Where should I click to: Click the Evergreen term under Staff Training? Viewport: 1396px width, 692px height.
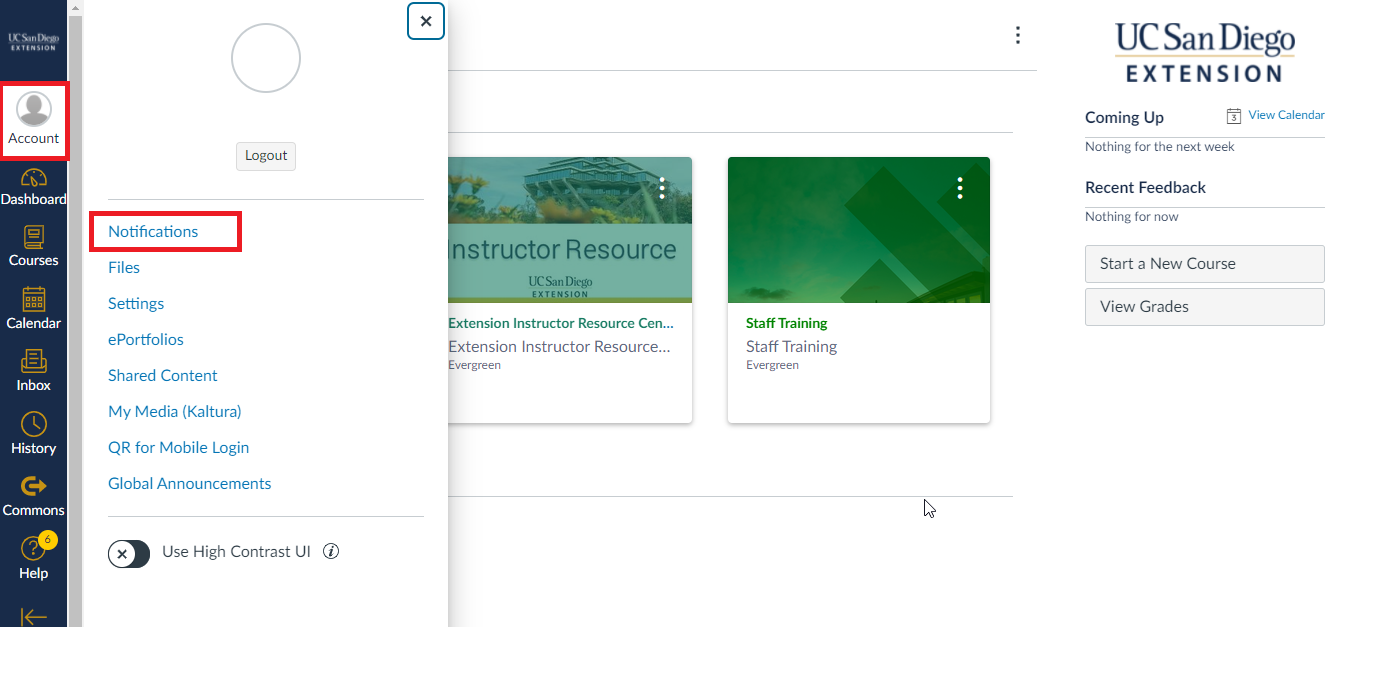pos(773,365)
